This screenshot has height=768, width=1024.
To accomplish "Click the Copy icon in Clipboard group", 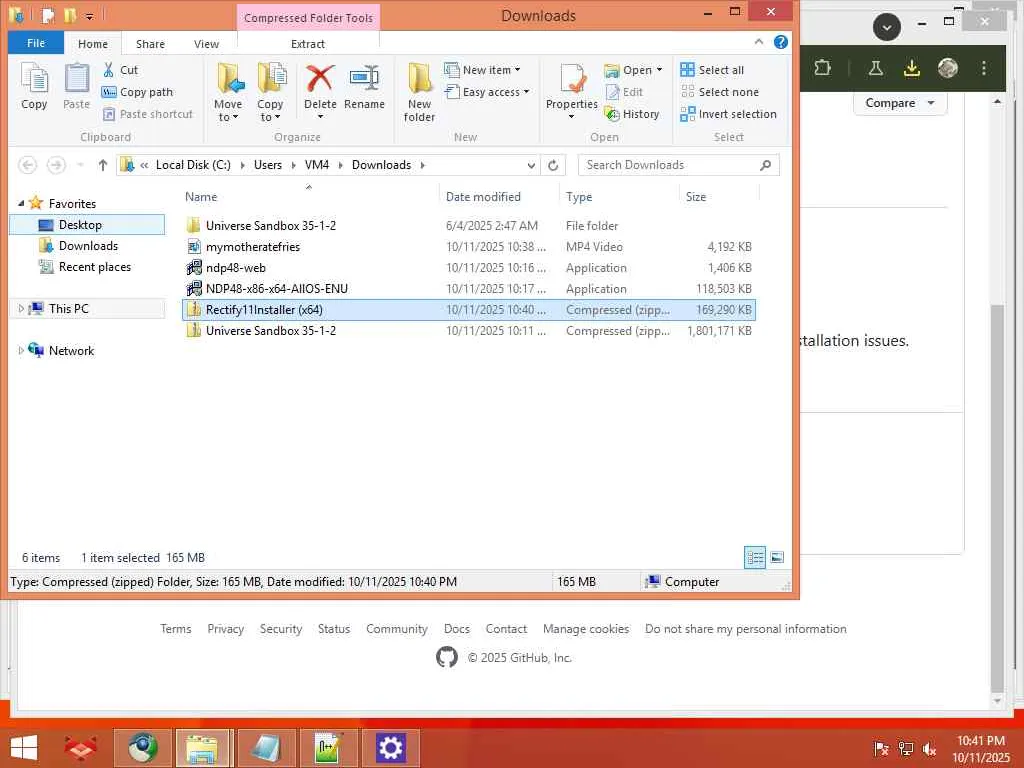I will tap(34, 86).
